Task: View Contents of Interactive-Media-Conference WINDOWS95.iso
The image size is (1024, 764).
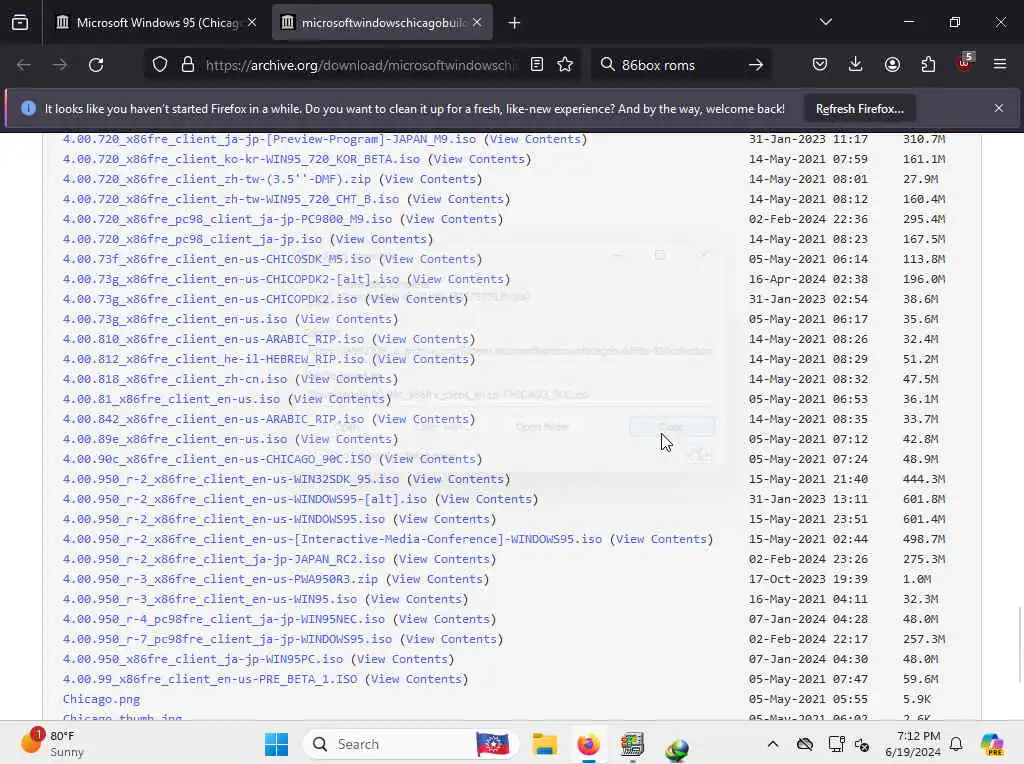Action: [x=662, y=539]
